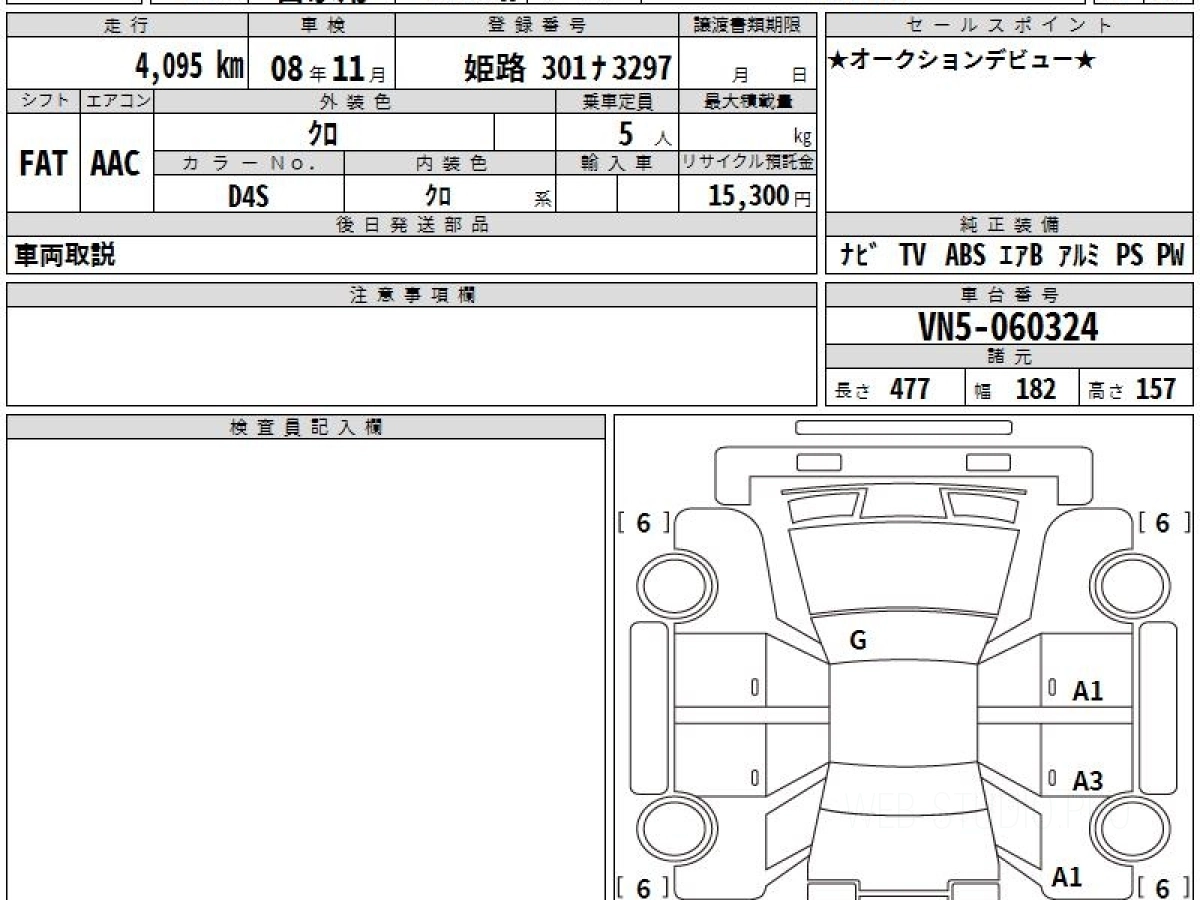Screen dimensions: 1200x900
Task: Click the リサイクル預託金 header
Action: tap(748, 163)
